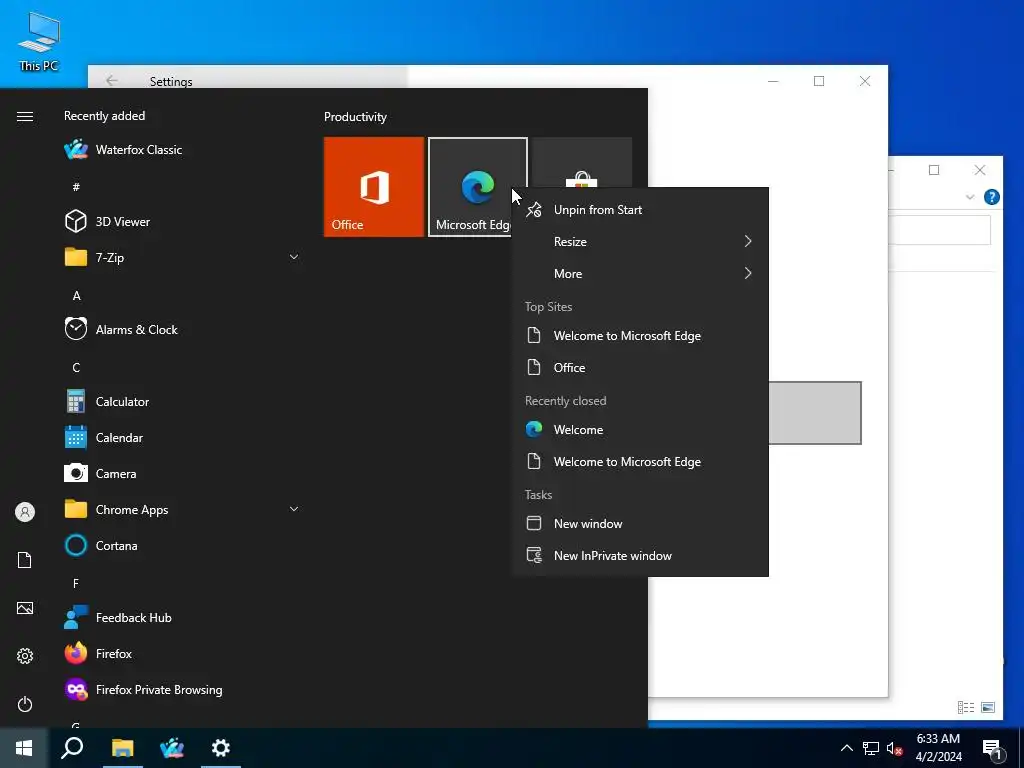Screen dimensions: 1024x768
Task: Choose New InPrivate window task
Action: 640,556
